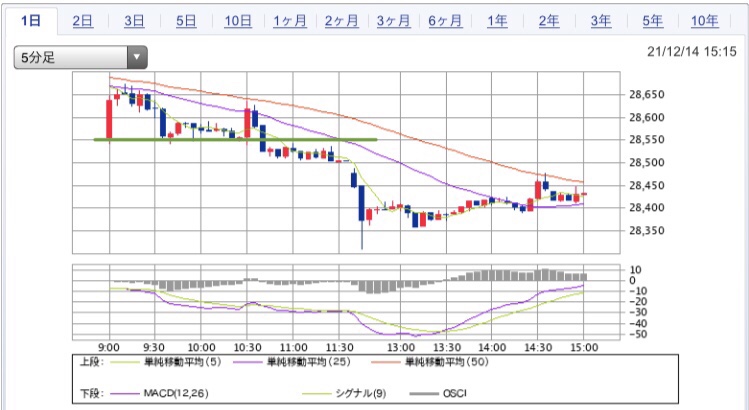Click the 28,500 price axis label
This screenshot has width=749, height=410.
pos(647,162)
